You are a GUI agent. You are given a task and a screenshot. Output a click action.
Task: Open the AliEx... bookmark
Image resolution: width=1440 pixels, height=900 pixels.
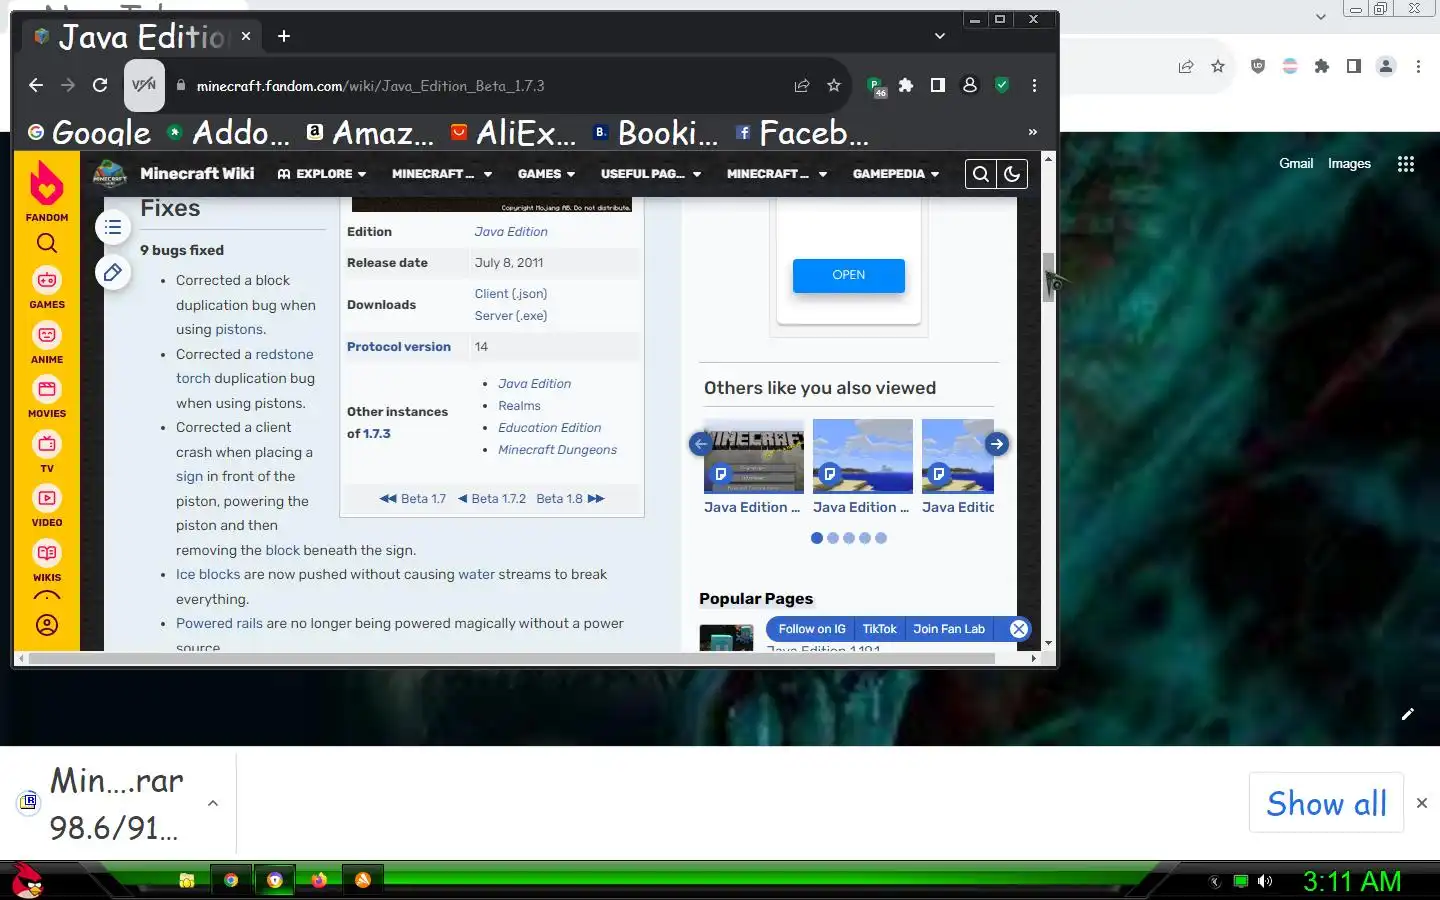point(513,132)
